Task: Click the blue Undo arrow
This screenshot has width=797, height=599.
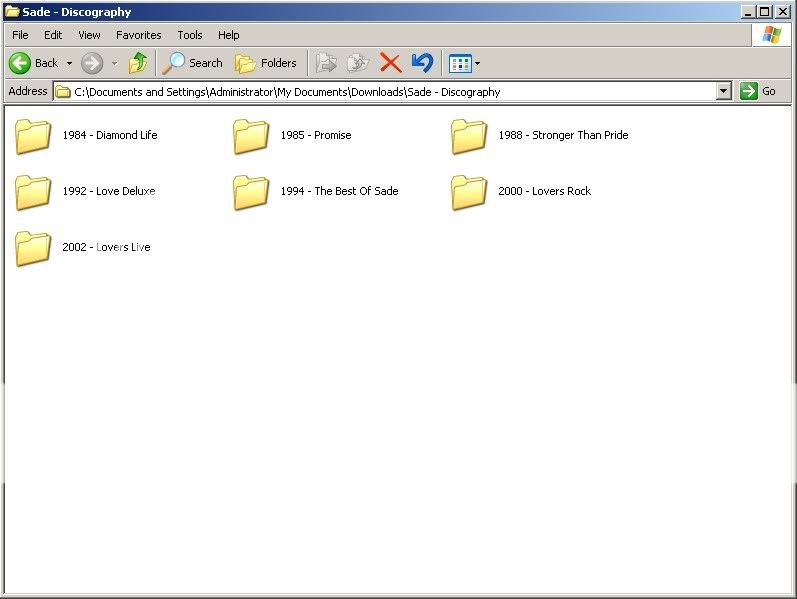Action: pos(422,63)
